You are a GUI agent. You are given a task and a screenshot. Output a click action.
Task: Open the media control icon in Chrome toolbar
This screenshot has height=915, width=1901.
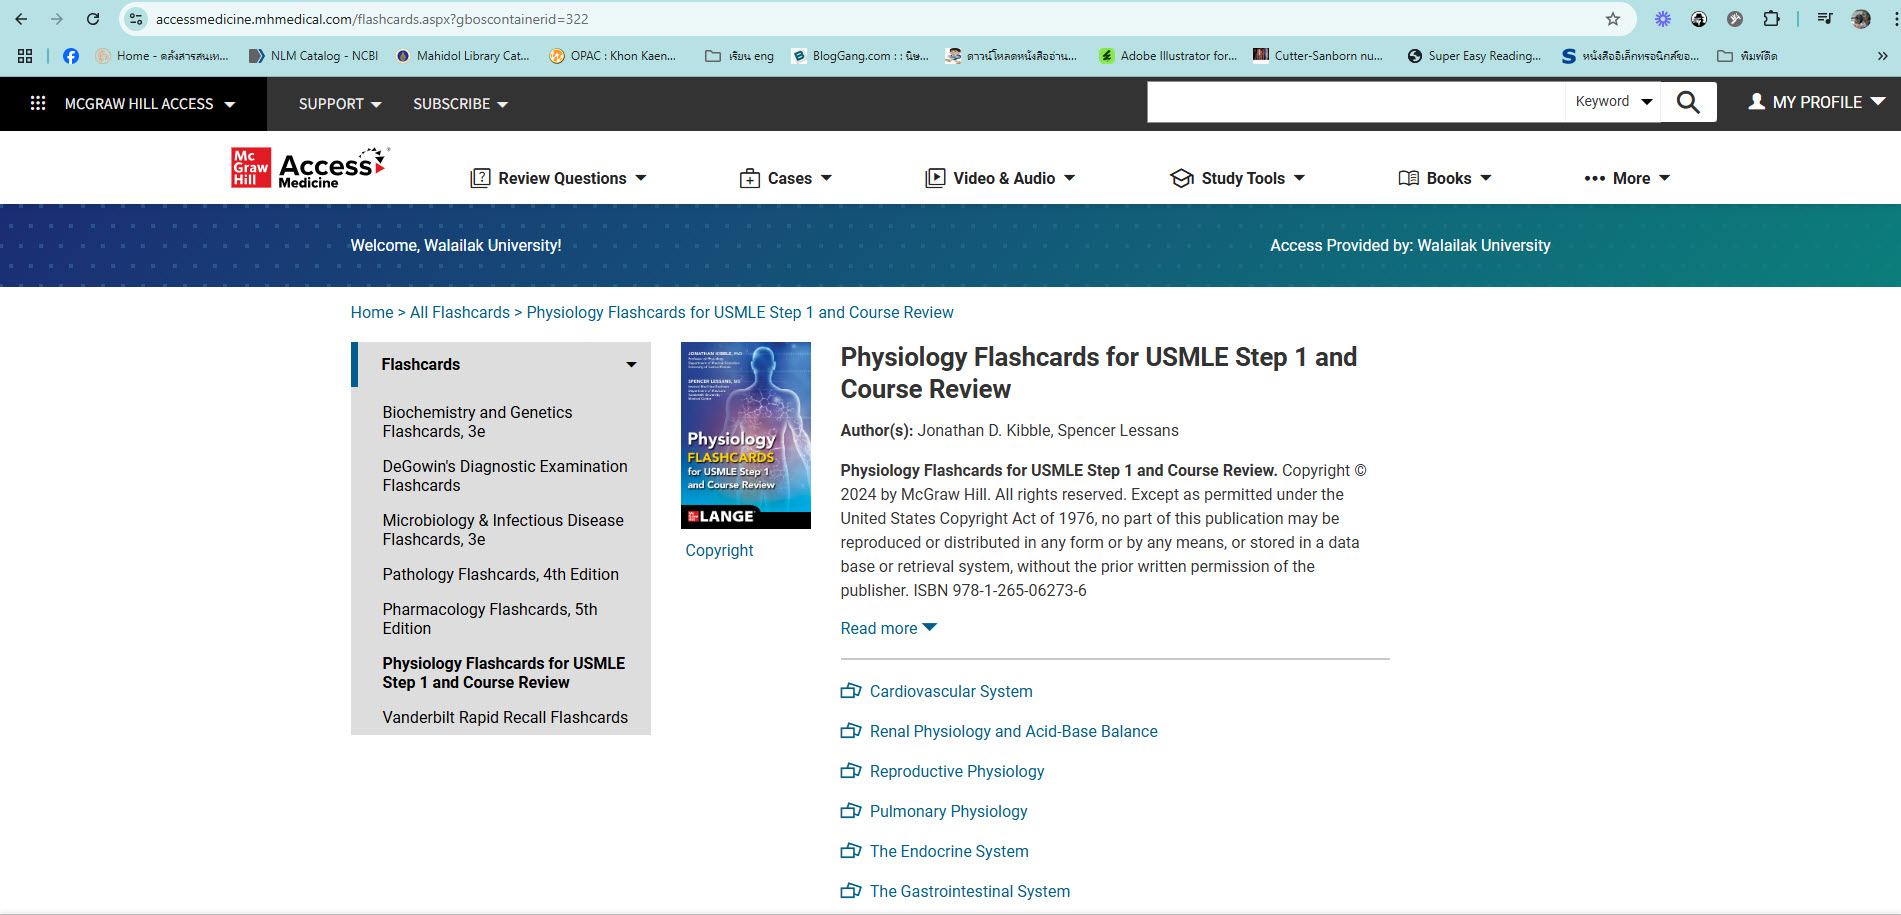coord(1825,19)
